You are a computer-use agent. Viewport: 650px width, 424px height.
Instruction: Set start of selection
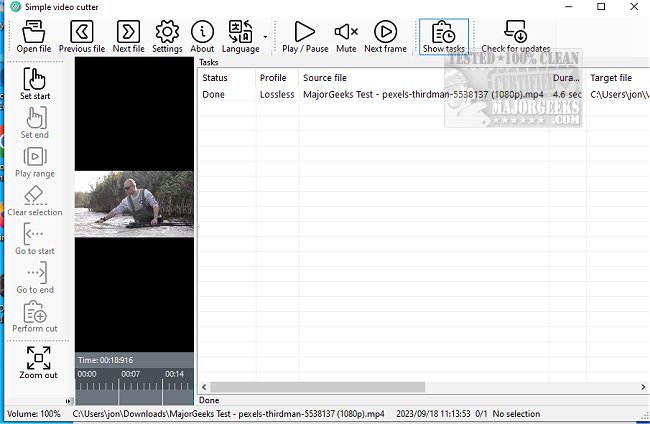pos(35,83)
